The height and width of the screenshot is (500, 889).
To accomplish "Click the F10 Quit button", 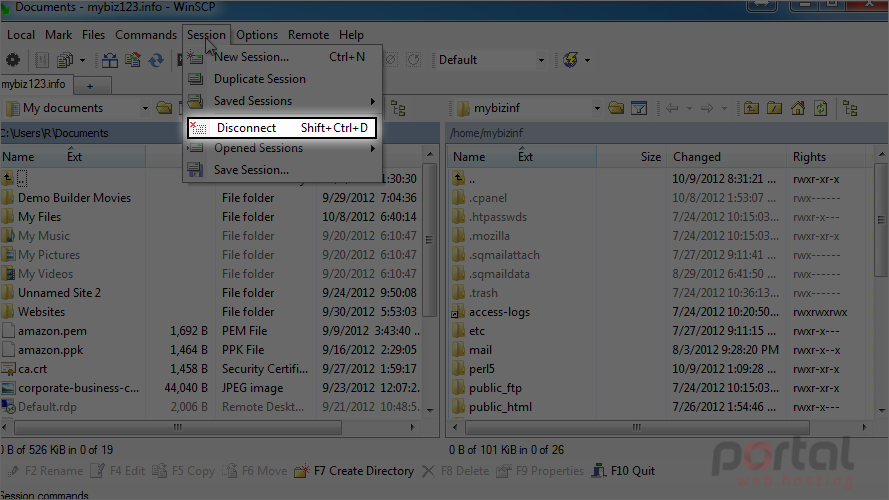I will tap(623, 471).
